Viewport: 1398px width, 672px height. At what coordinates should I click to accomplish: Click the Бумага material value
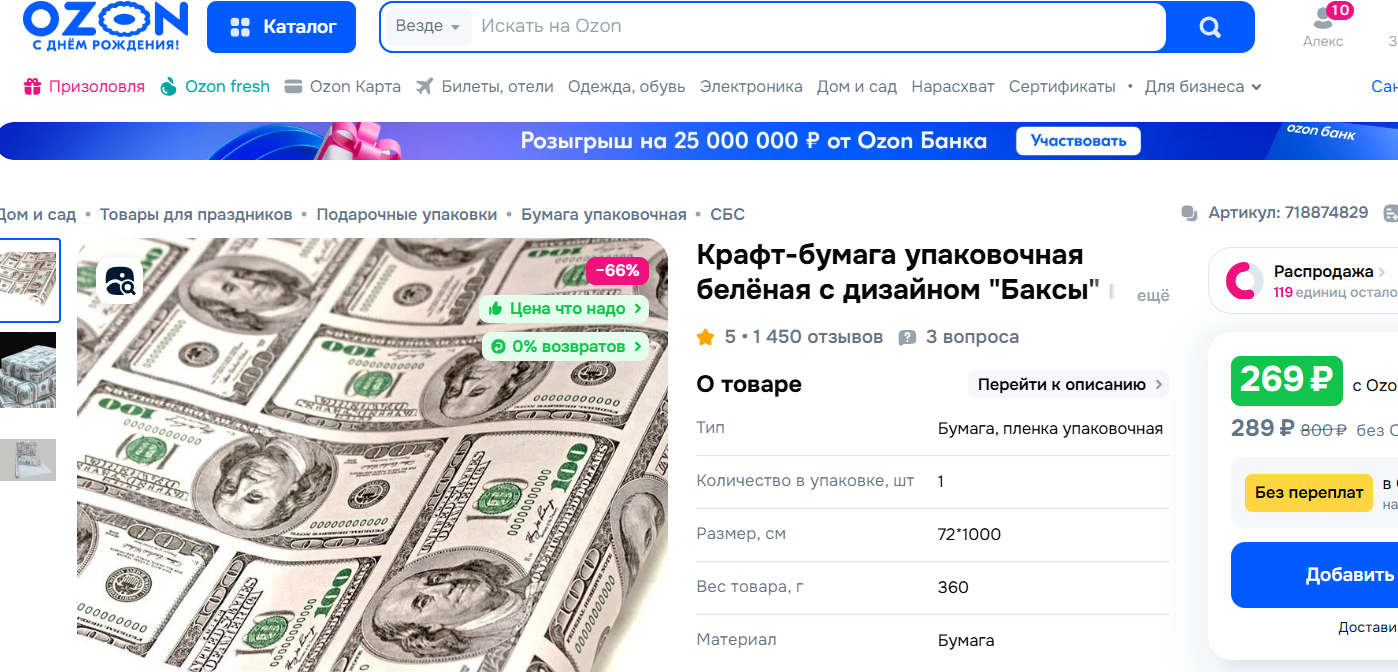click(966, 640)
